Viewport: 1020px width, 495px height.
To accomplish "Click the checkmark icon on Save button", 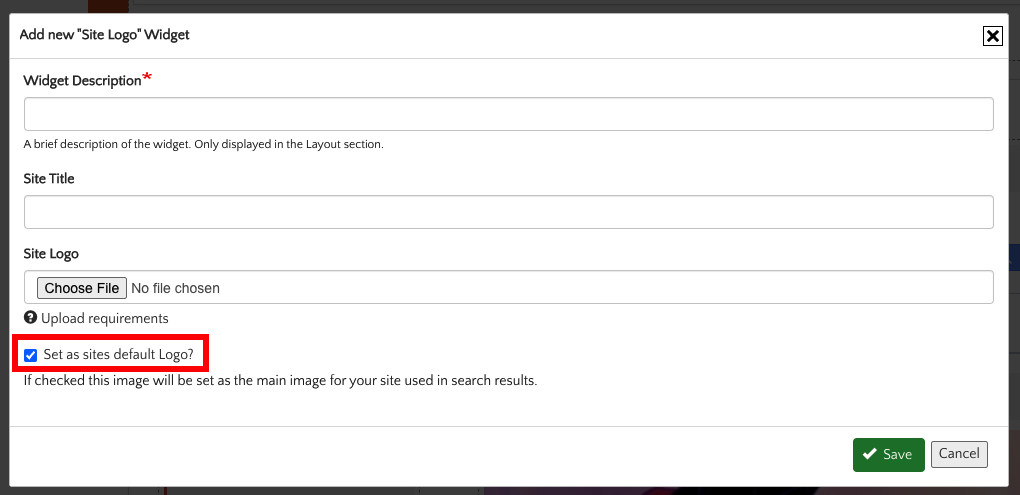I will pos(869,454).
